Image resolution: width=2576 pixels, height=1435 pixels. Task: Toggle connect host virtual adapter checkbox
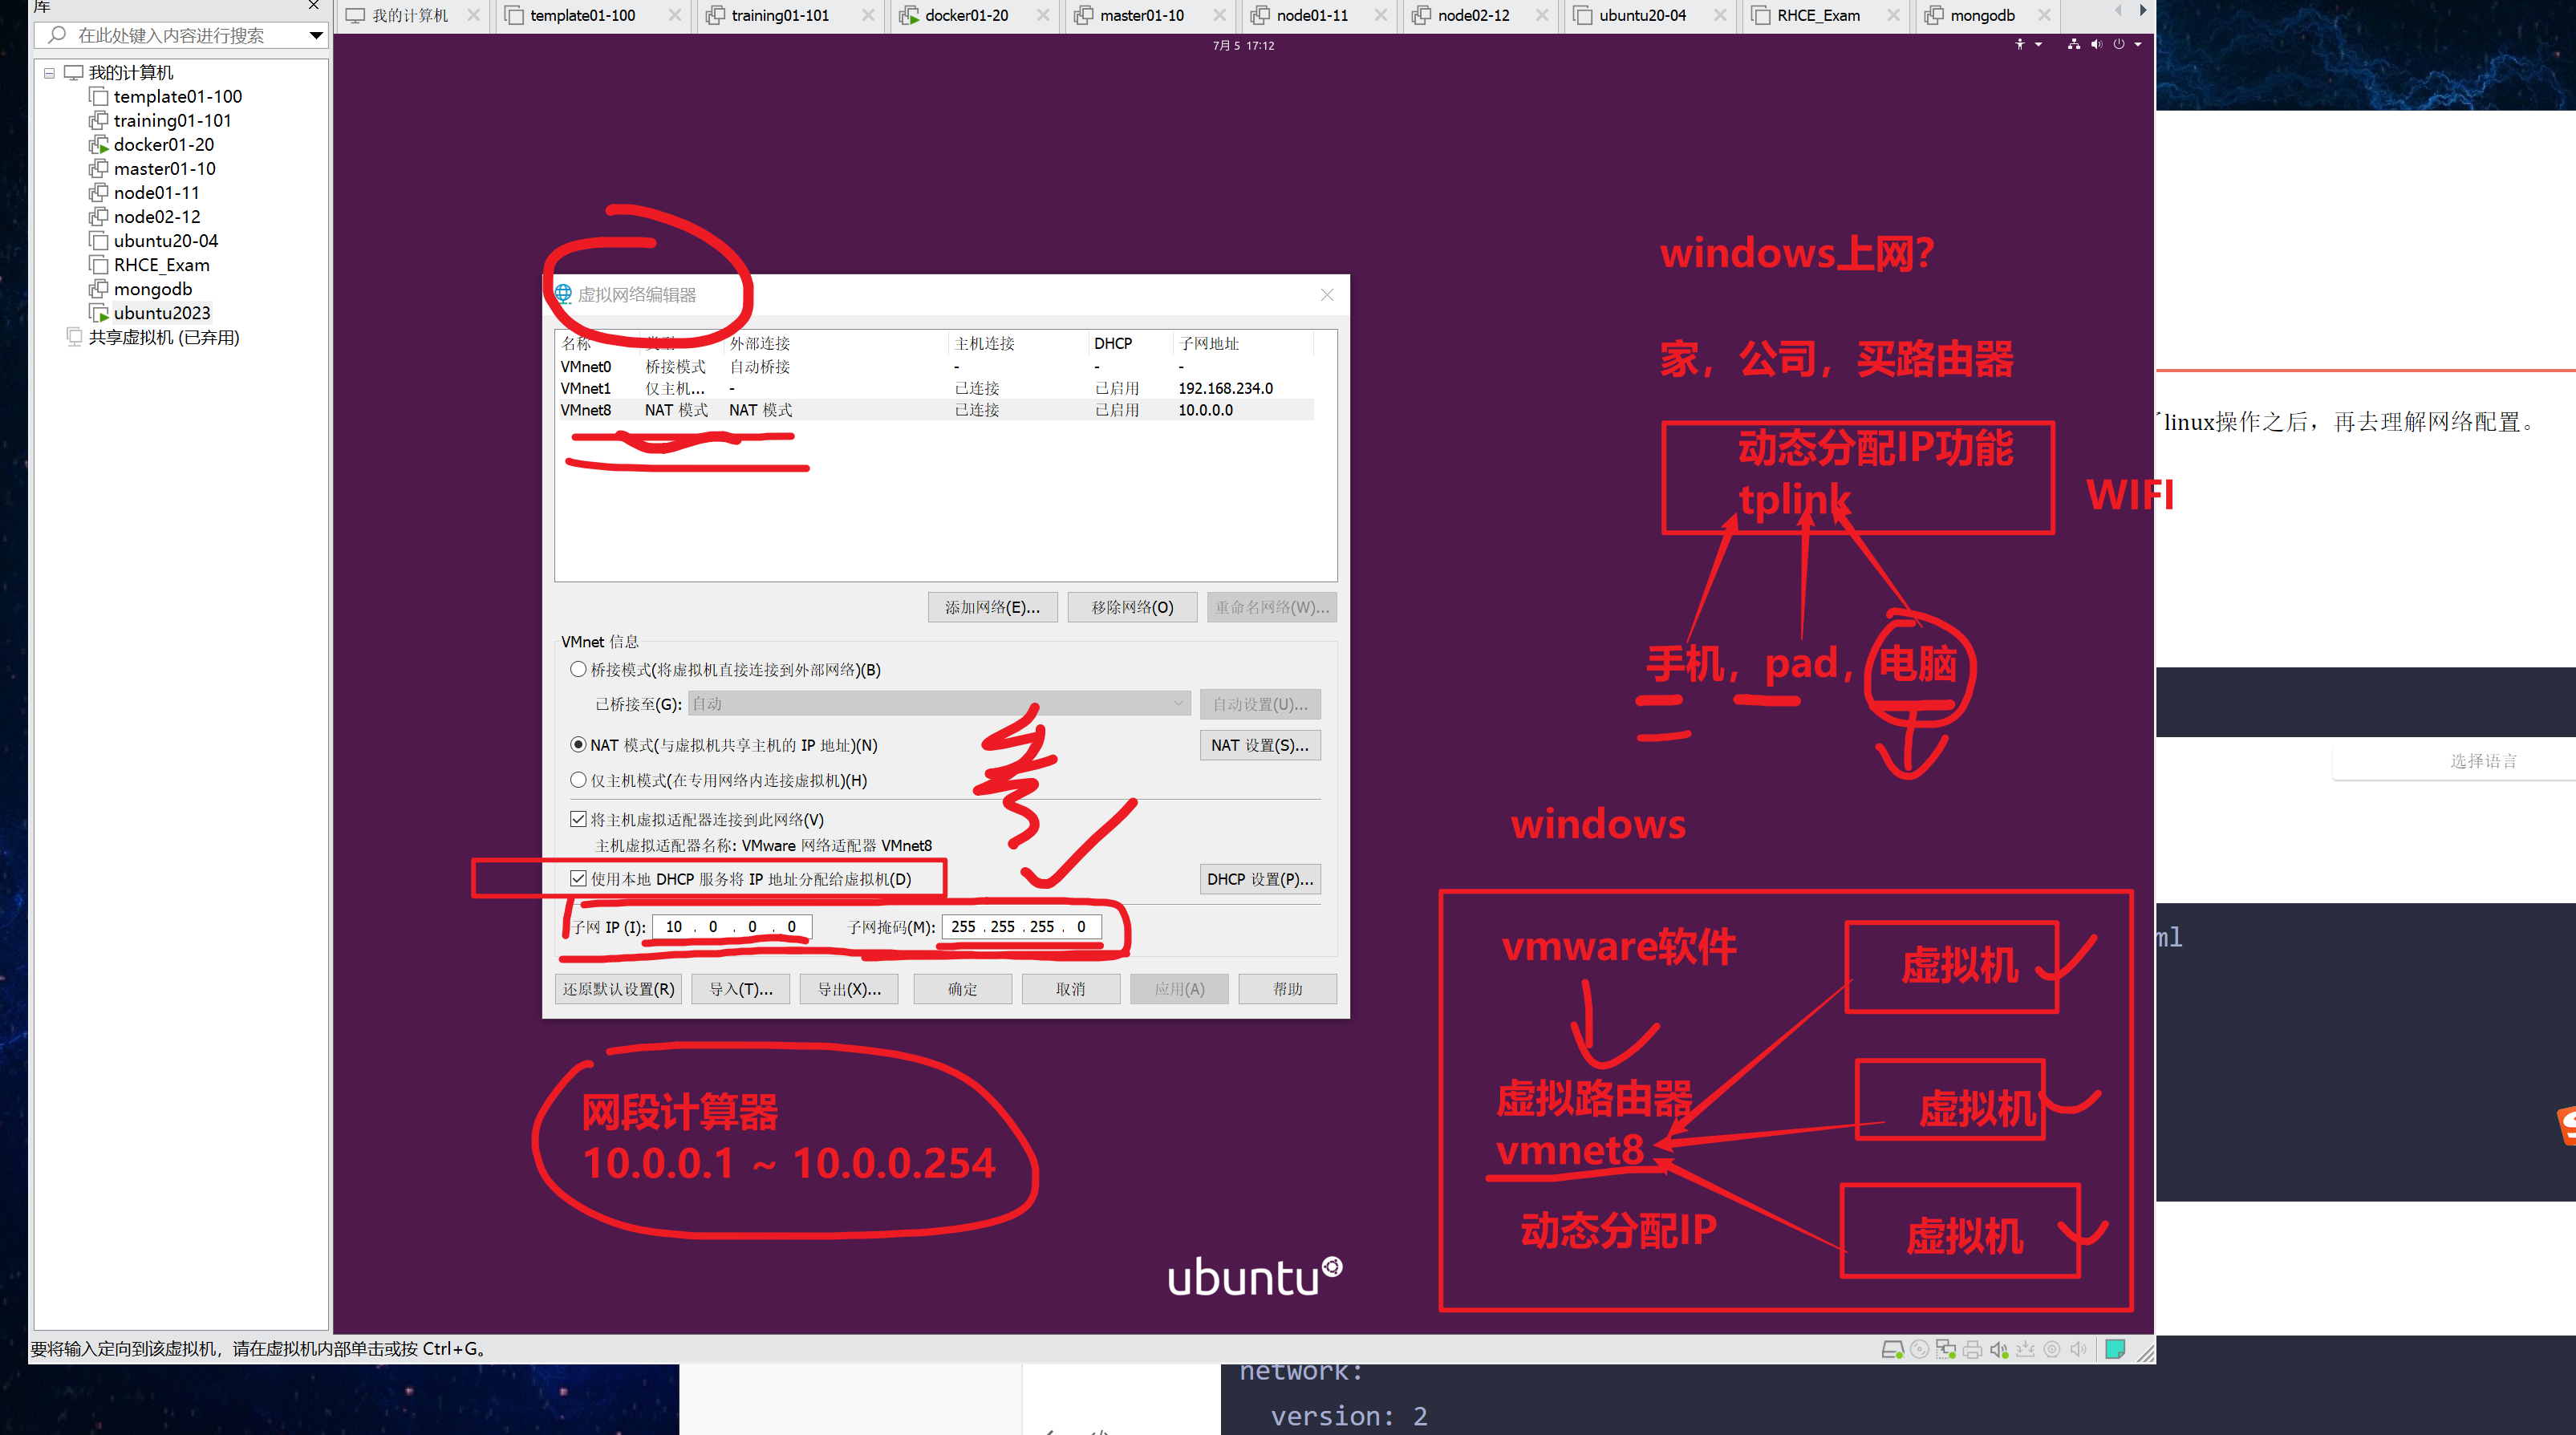pyautogui.click(x=578, y=819)
